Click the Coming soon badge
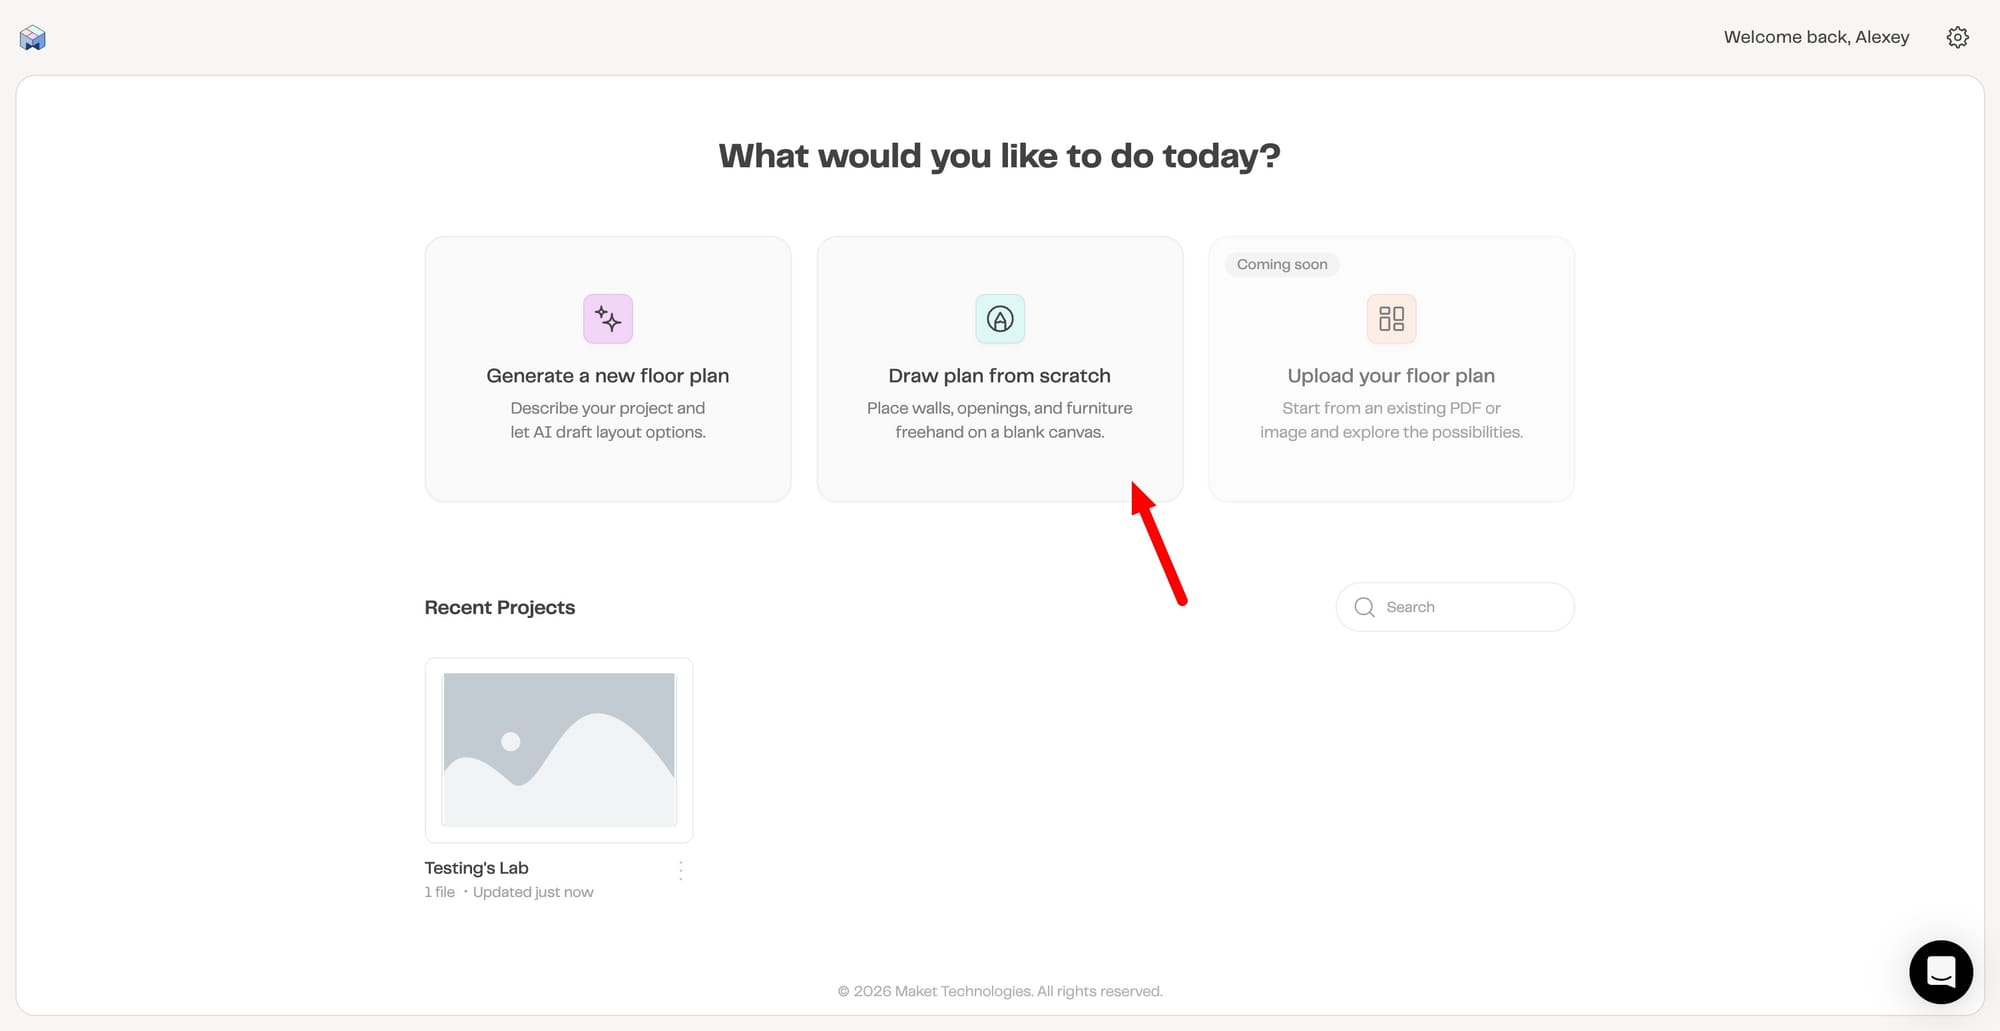 click(1282, 264)
